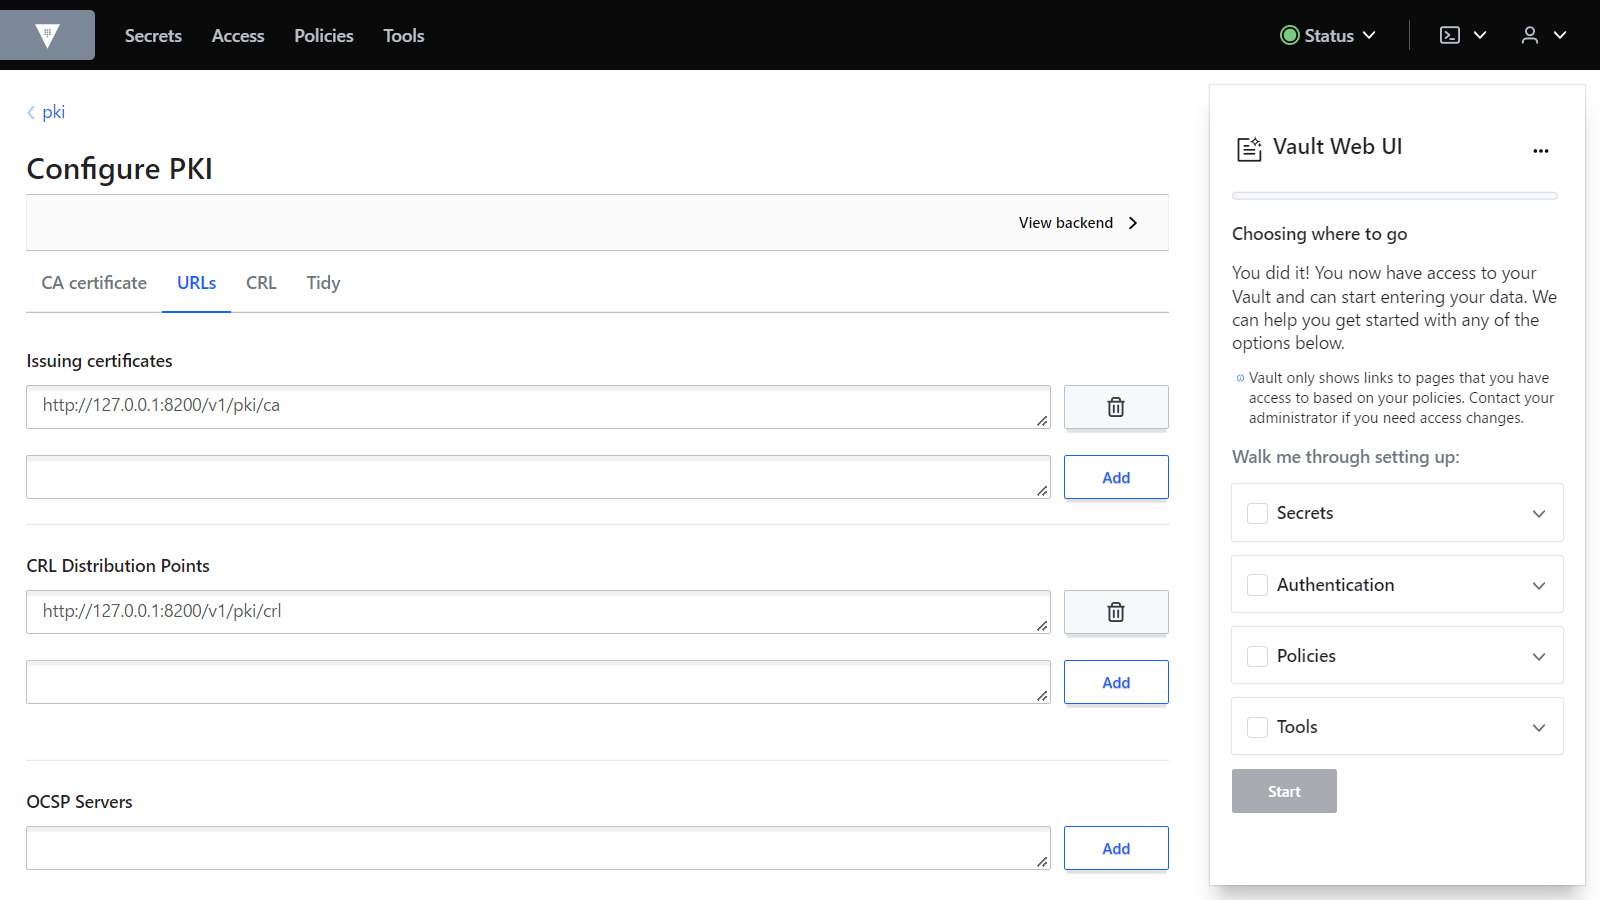Expand the Tools section chevron
The width and height of the screenshot is (1600, 900).
click(x=1539, y=727)
